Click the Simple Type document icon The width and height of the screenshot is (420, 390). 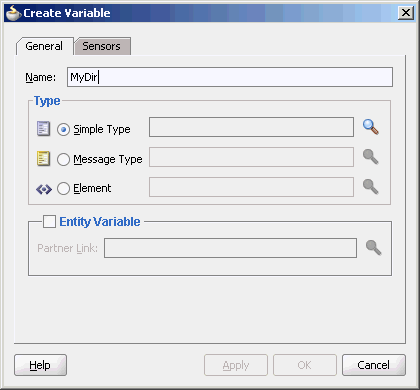(43, 129)
